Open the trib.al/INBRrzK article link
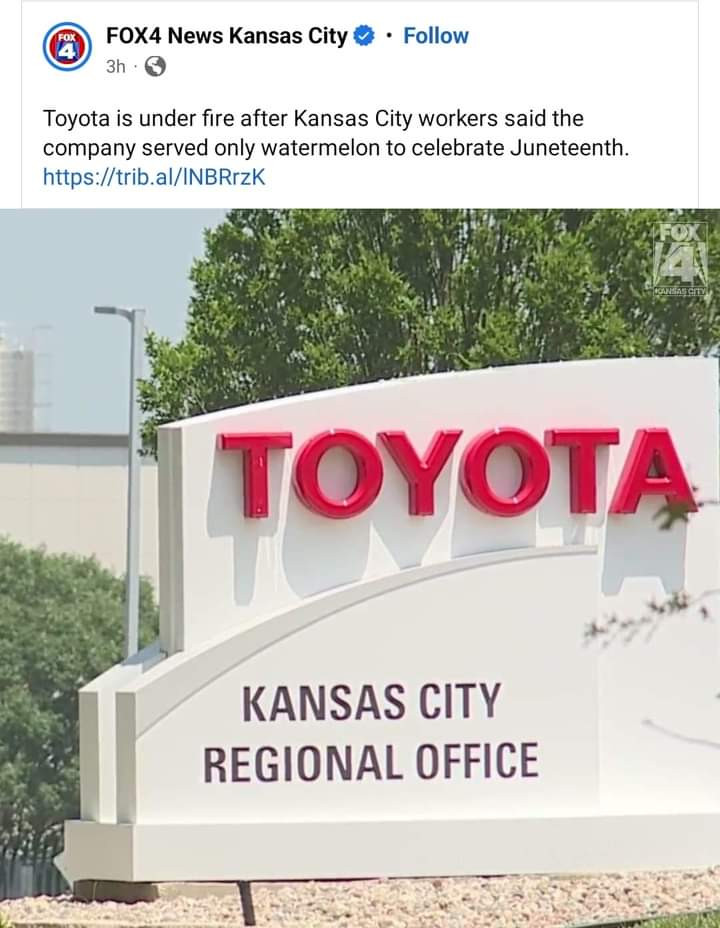The height and width of the screenshot is (928, 720). coord(154,177)
